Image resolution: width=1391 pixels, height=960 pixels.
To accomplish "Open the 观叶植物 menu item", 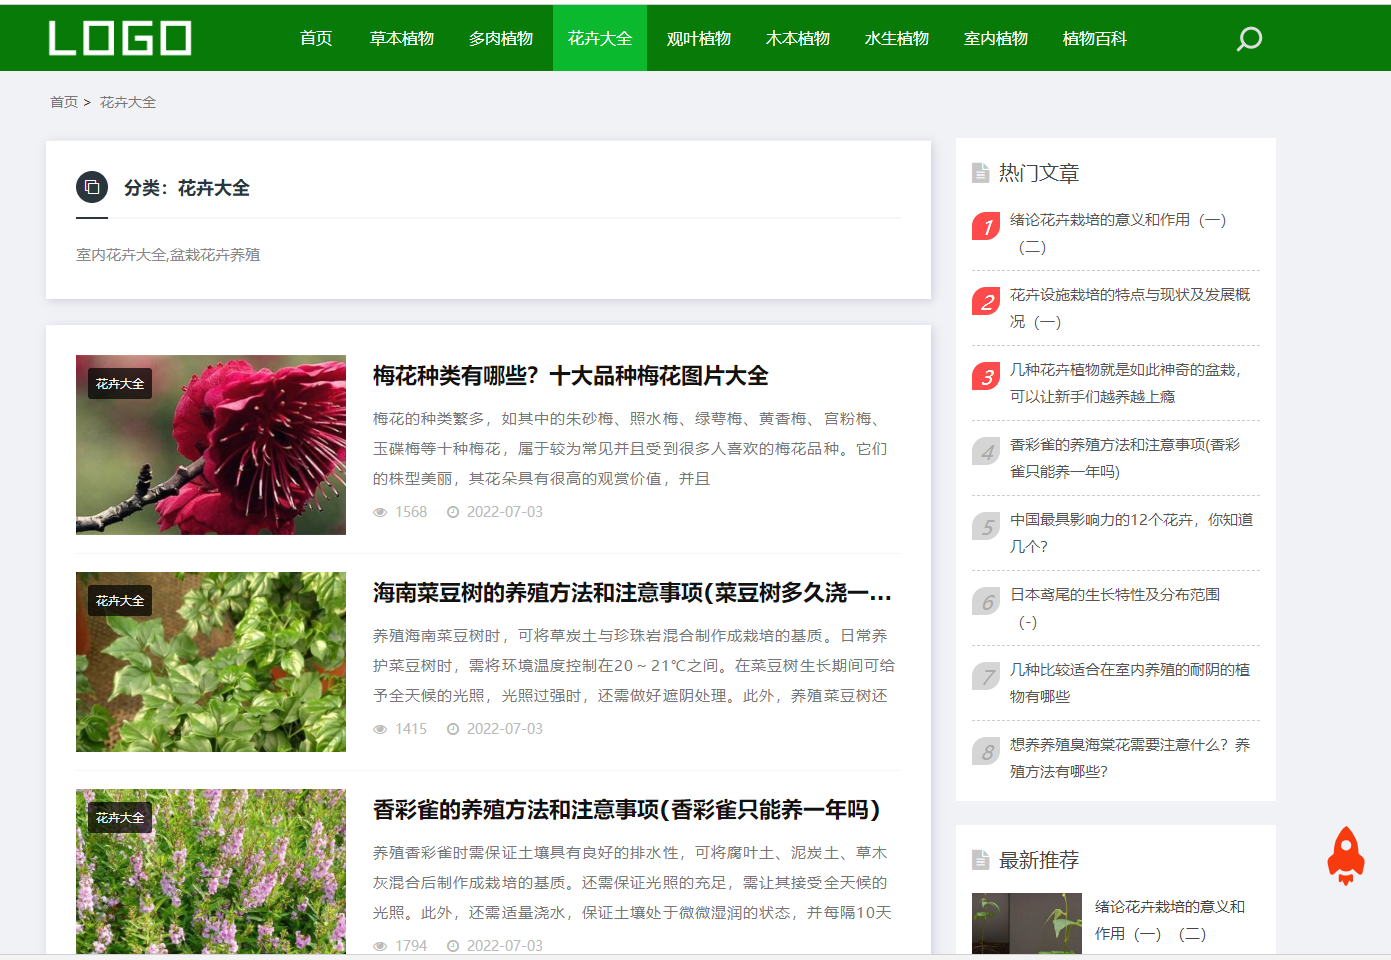I will click(x=699, y=38).
